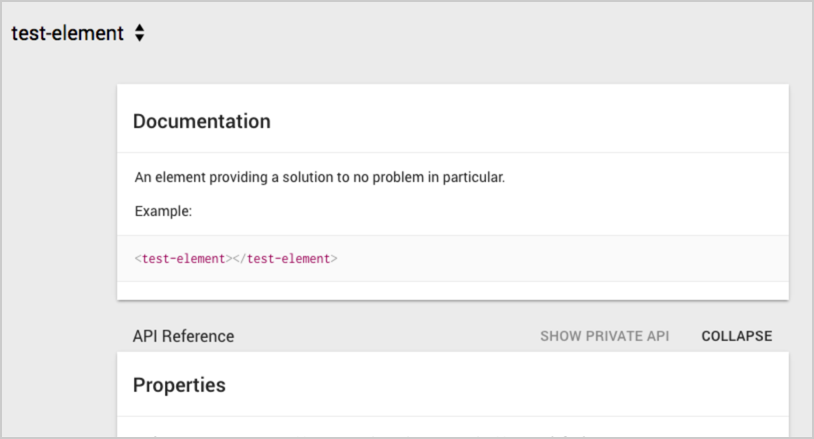
Task: Select the Properties section heading
Action: pyautogui.click(x=179, y=385)
